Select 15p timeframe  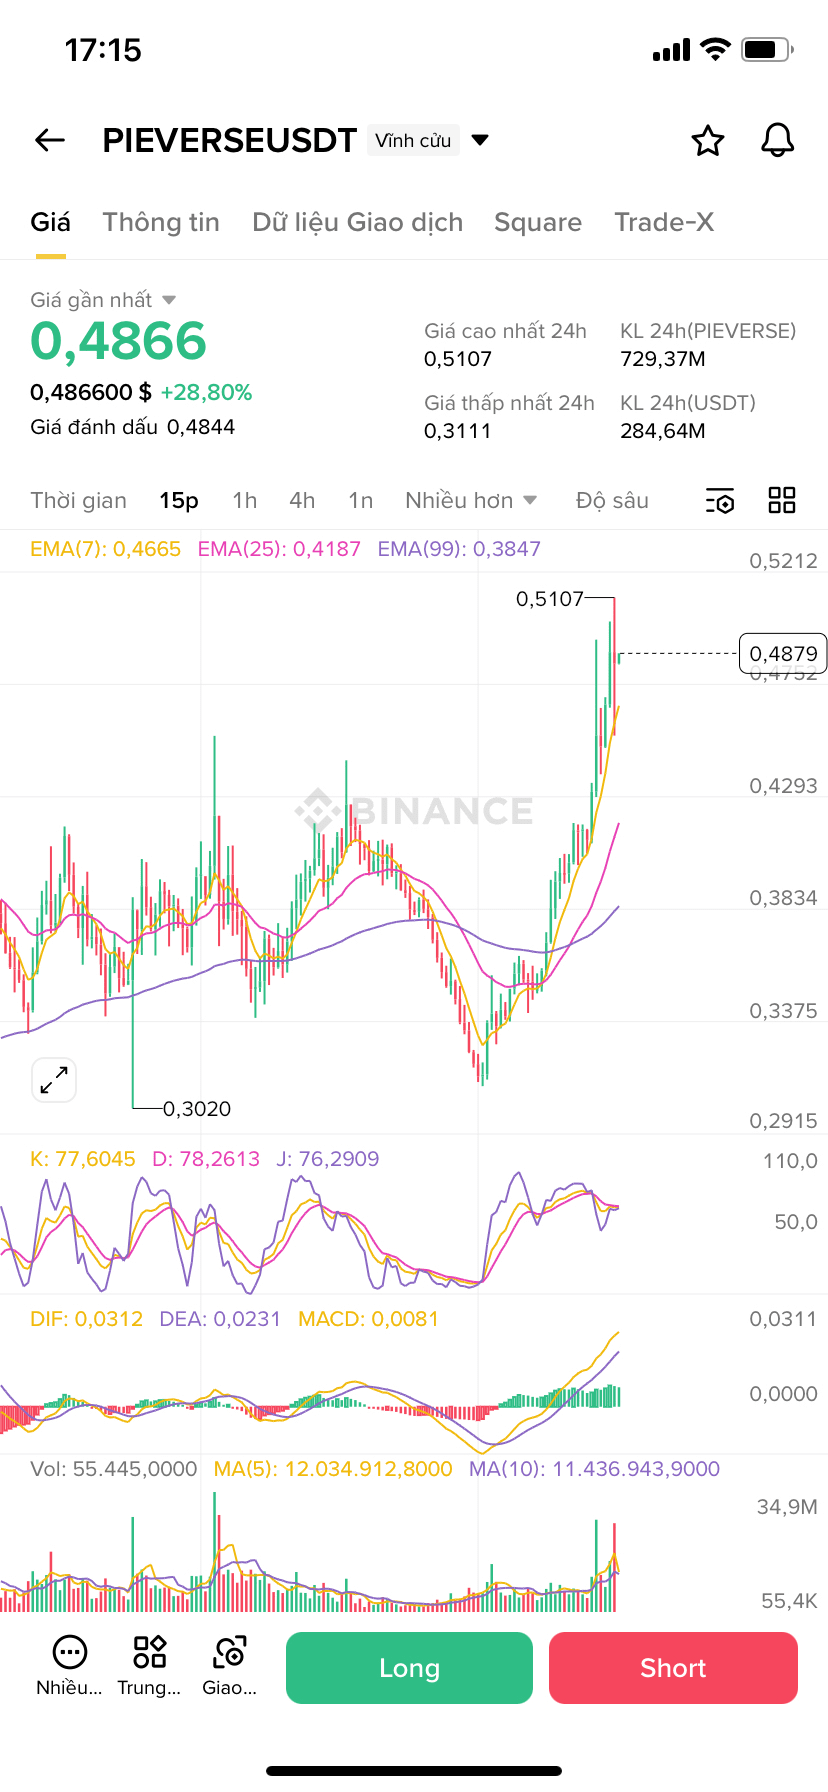pyautogui.click(x=179, y=500)
